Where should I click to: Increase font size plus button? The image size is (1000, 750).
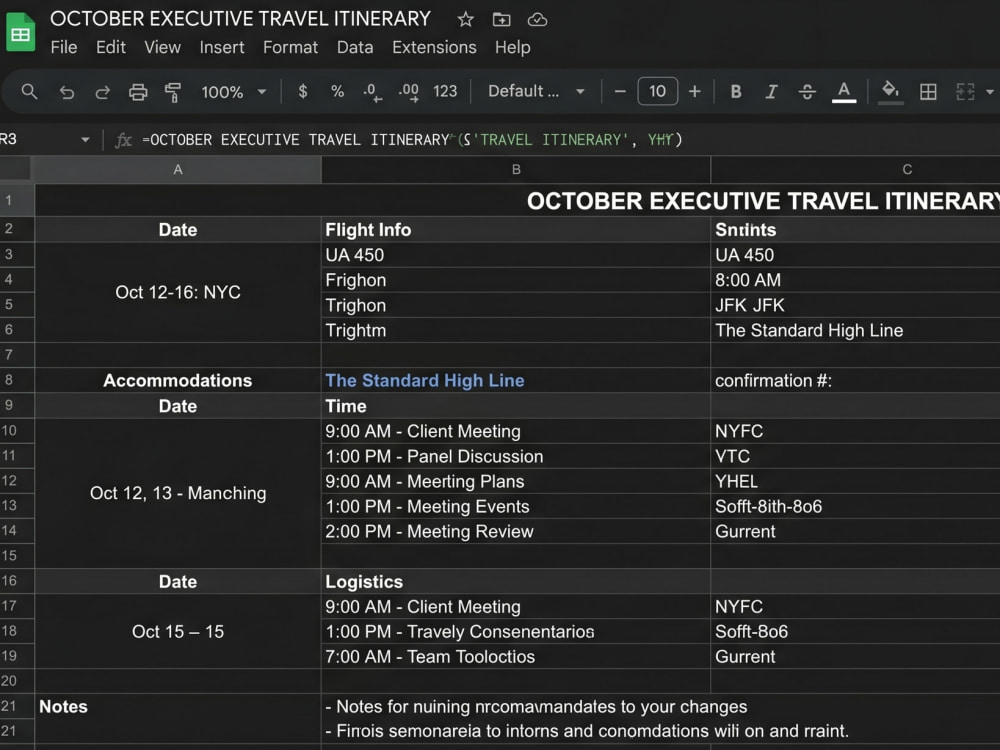(695, 91)
